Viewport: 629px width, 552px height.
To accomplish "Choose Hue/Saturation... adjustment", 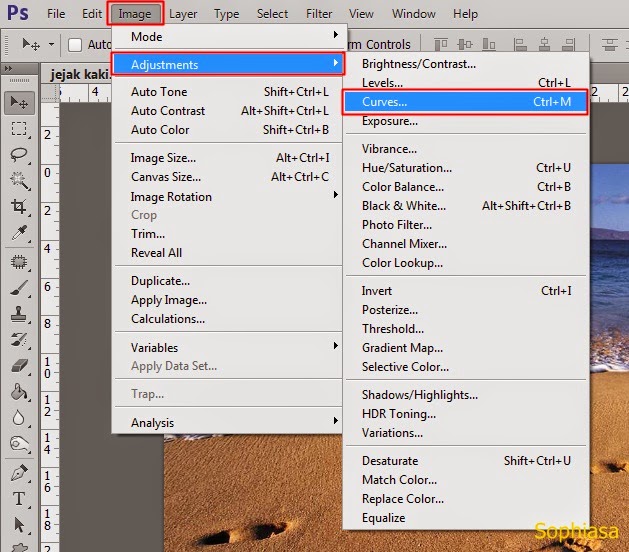I will click(465, 168).
